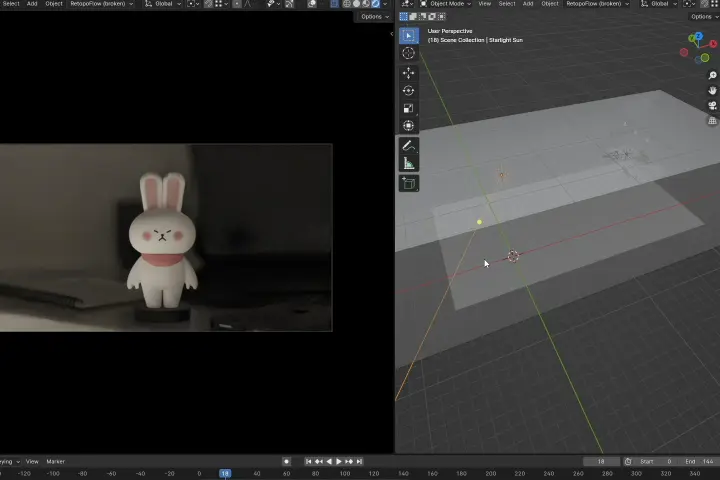Click the zoom magnifier icon in the right viewport
This screenshot has width=720, height=480.
click(x=712, y=75)
